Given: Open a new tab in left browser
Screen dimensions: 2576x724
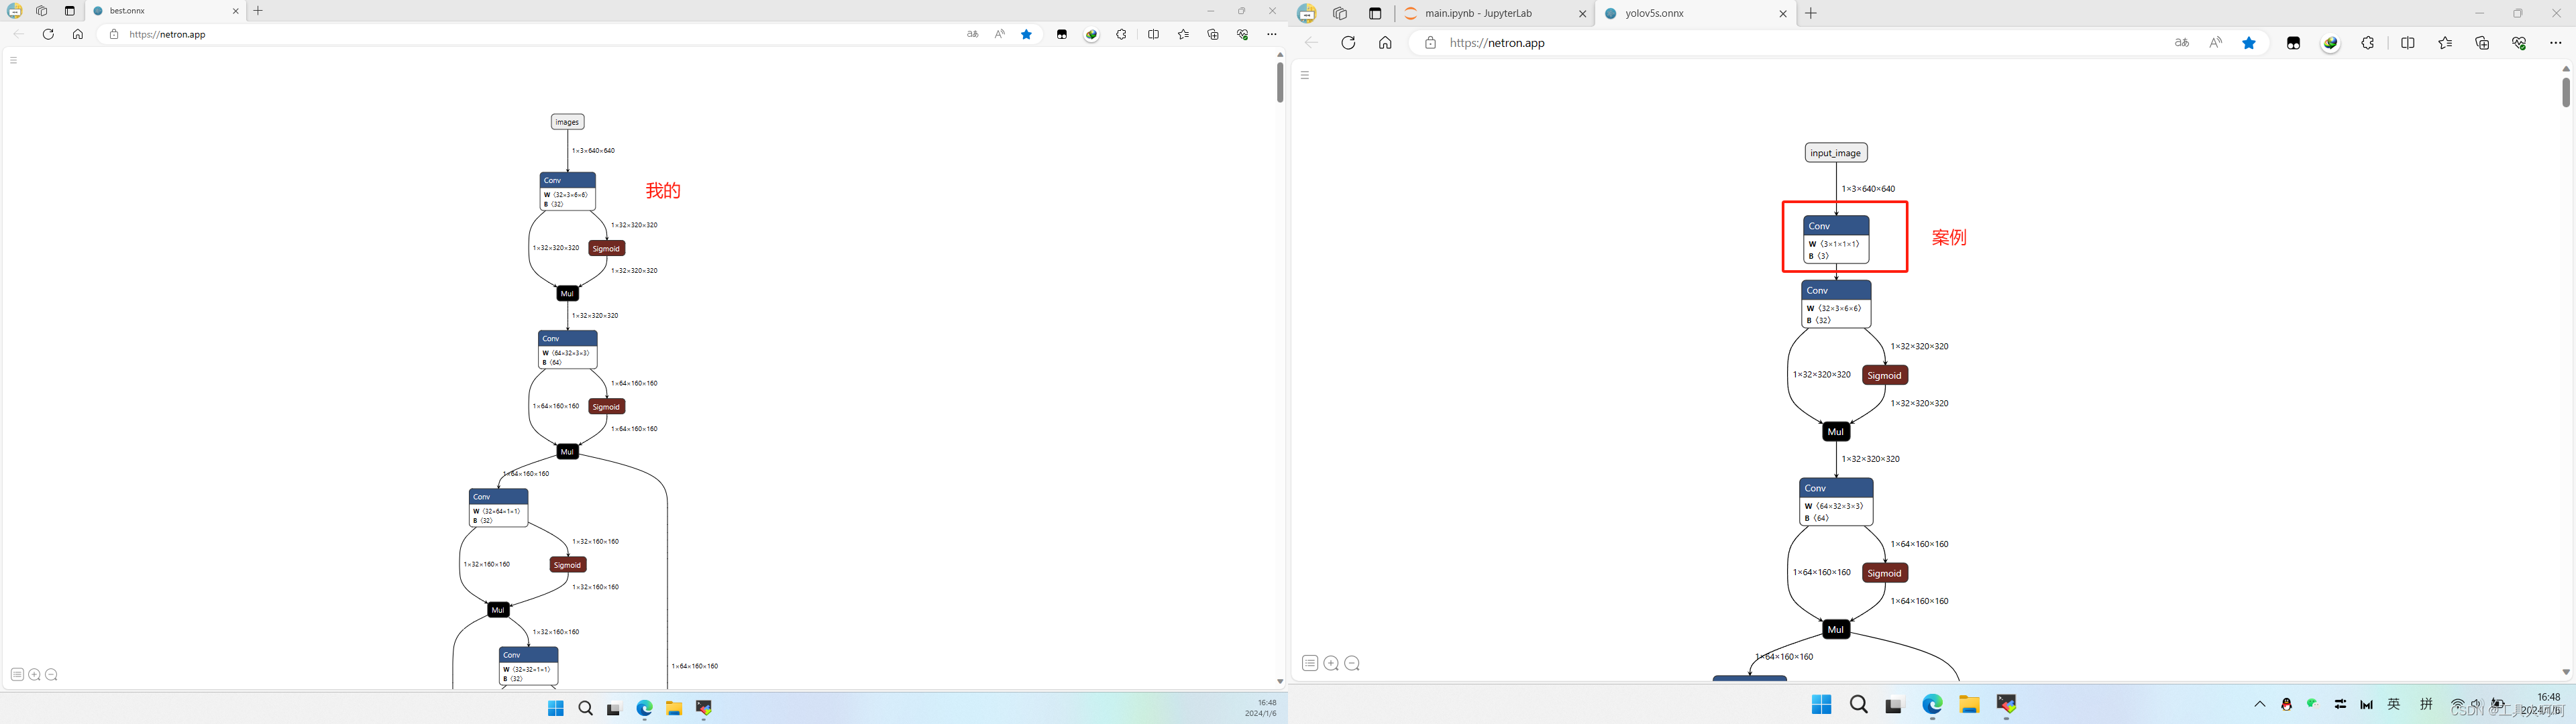Looking at the screenshot, I should click(258, 11).
